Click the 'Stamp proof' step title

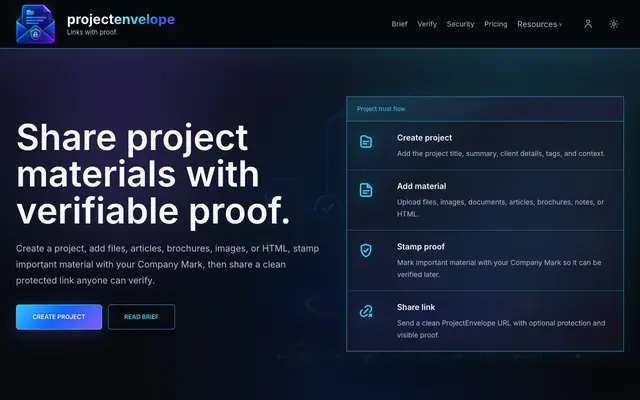tap(420, 247)
